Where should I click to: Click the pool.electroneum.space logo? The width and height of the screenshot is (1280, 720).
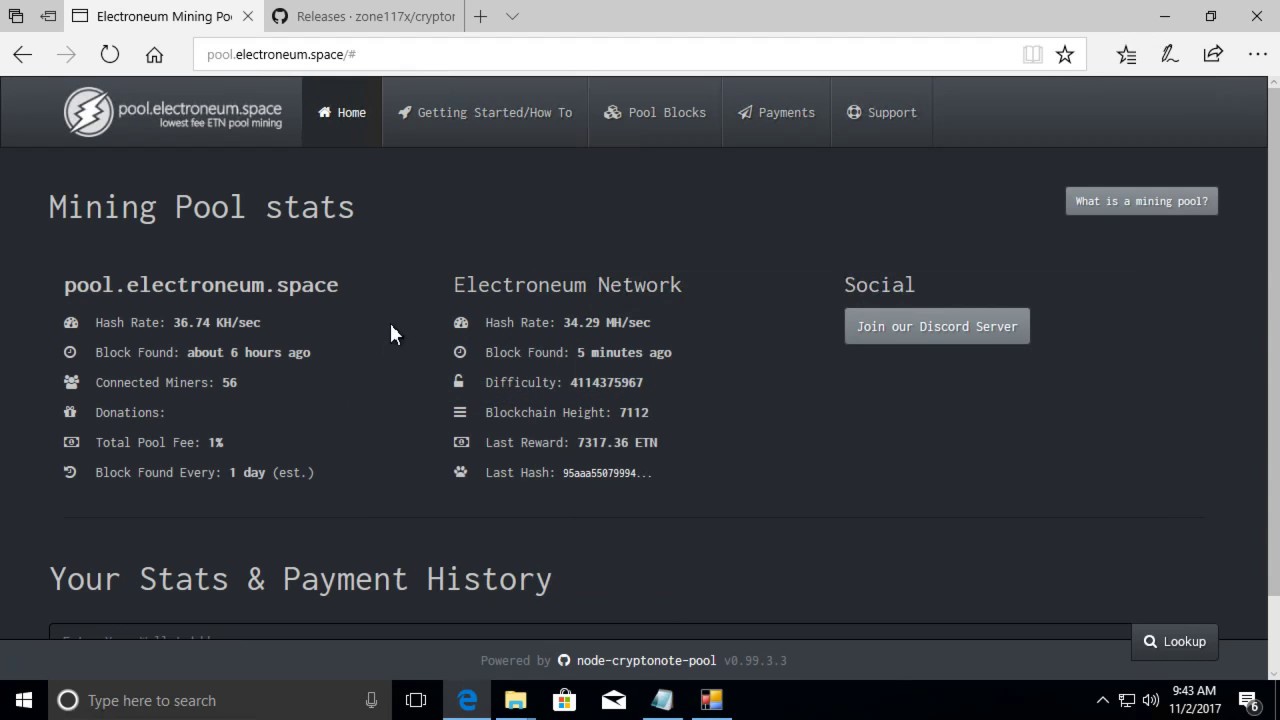[173, 112]
